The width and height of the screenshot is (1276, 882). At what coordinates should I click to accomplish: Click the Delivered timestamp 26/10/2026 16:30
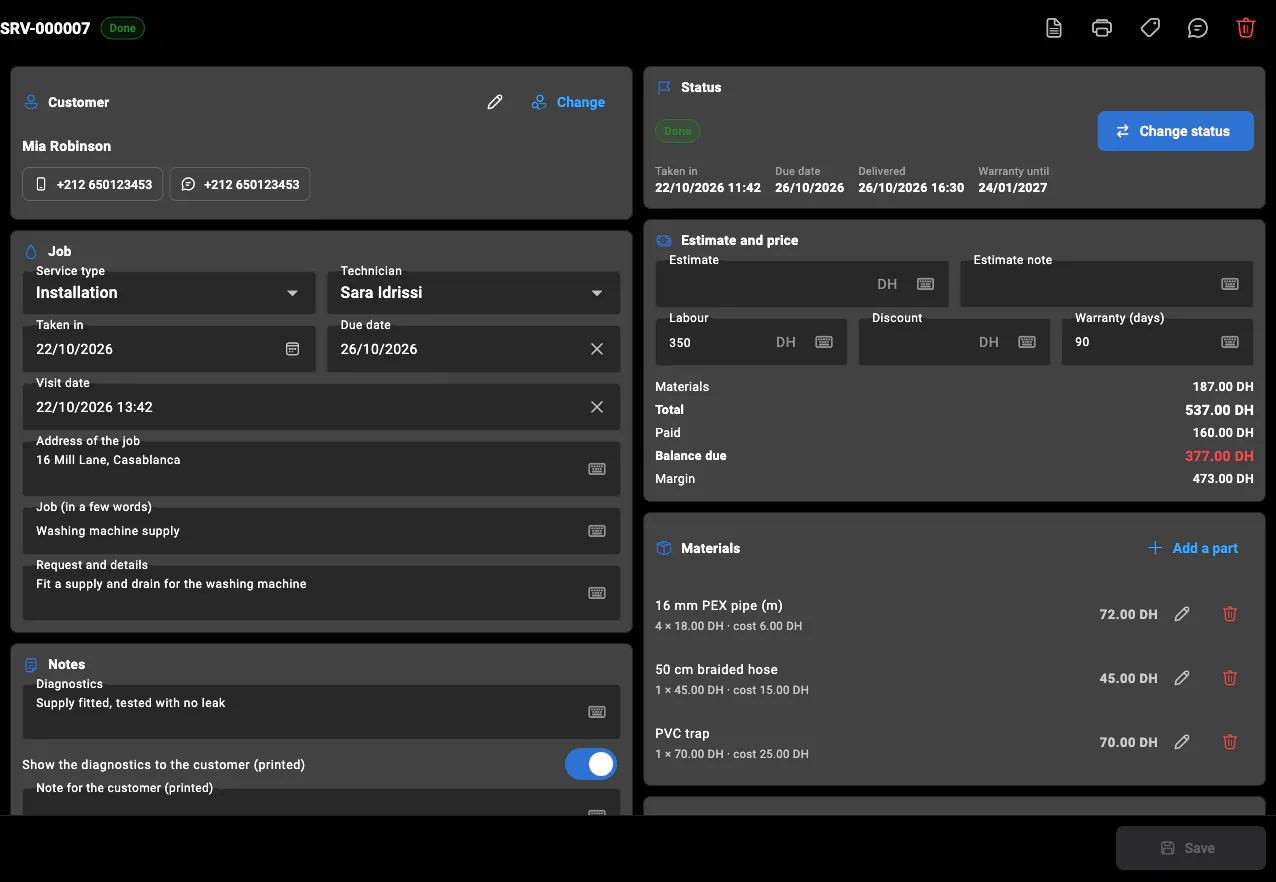pos(911,188)
